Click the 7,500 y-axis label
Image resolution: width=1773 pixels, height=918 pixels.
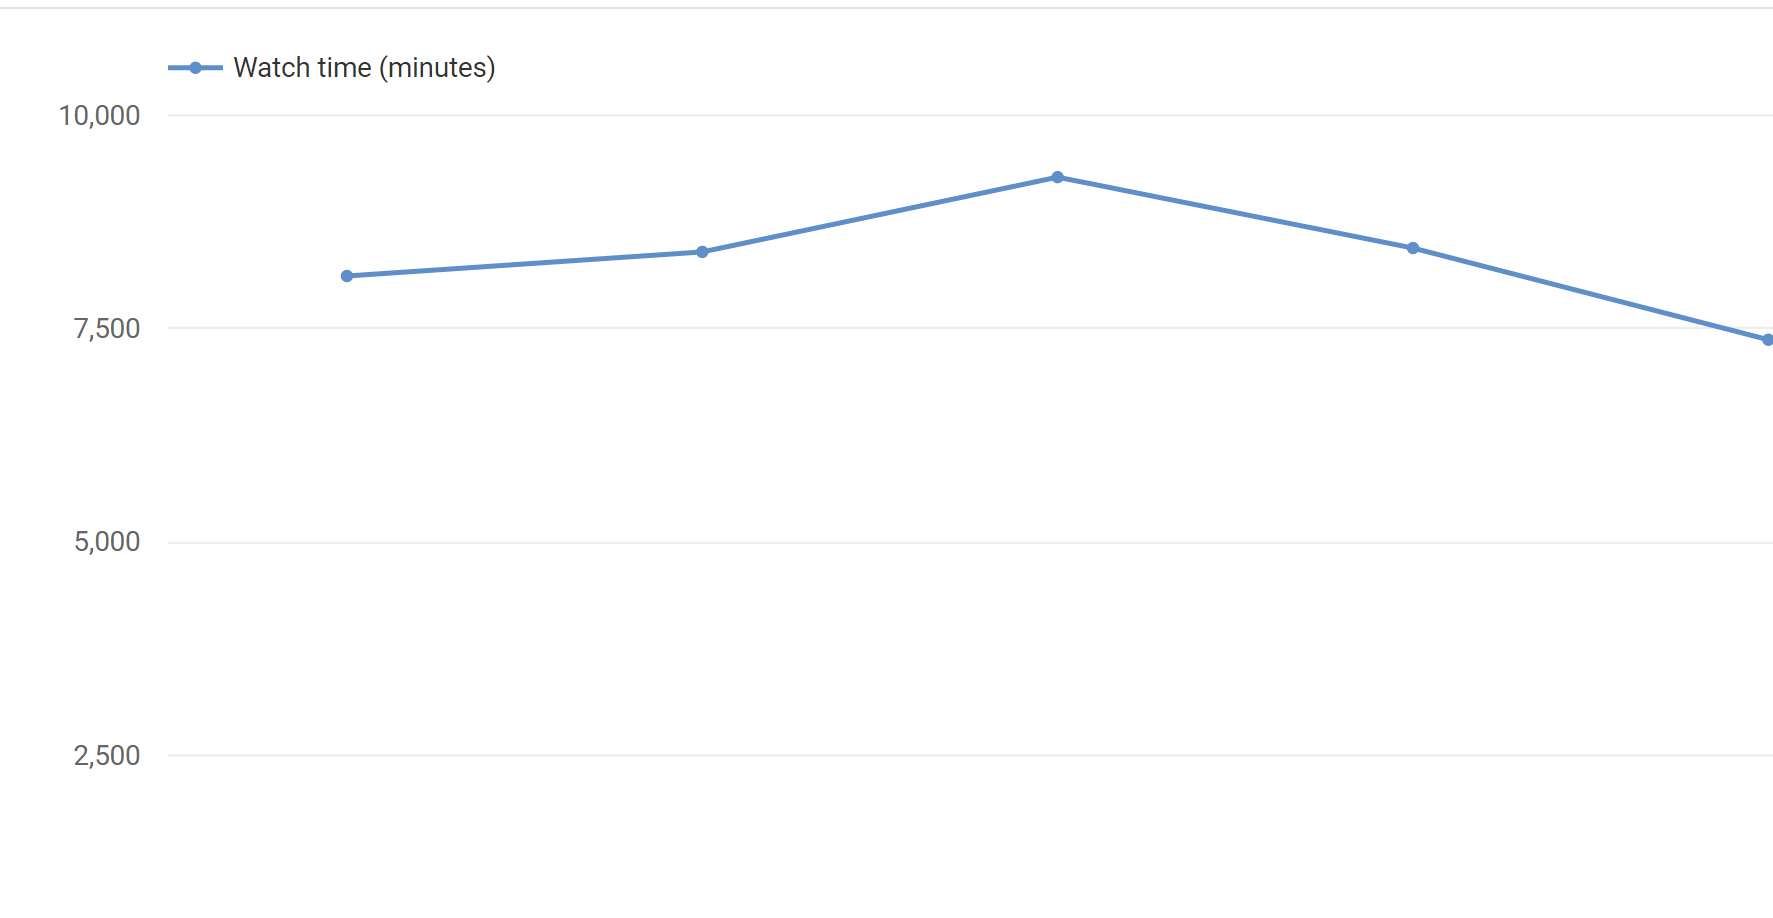(106, 329)
